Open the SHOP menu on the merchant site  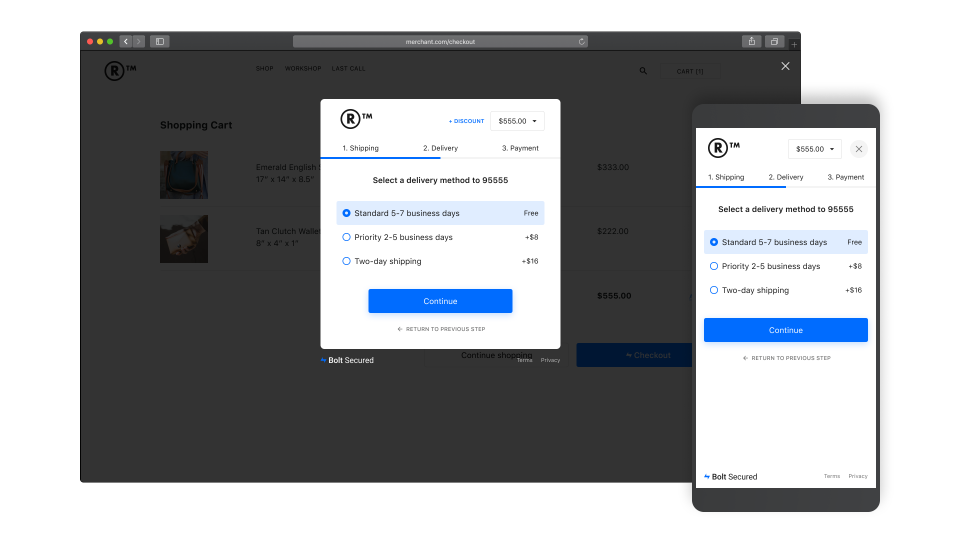[264, 69]
